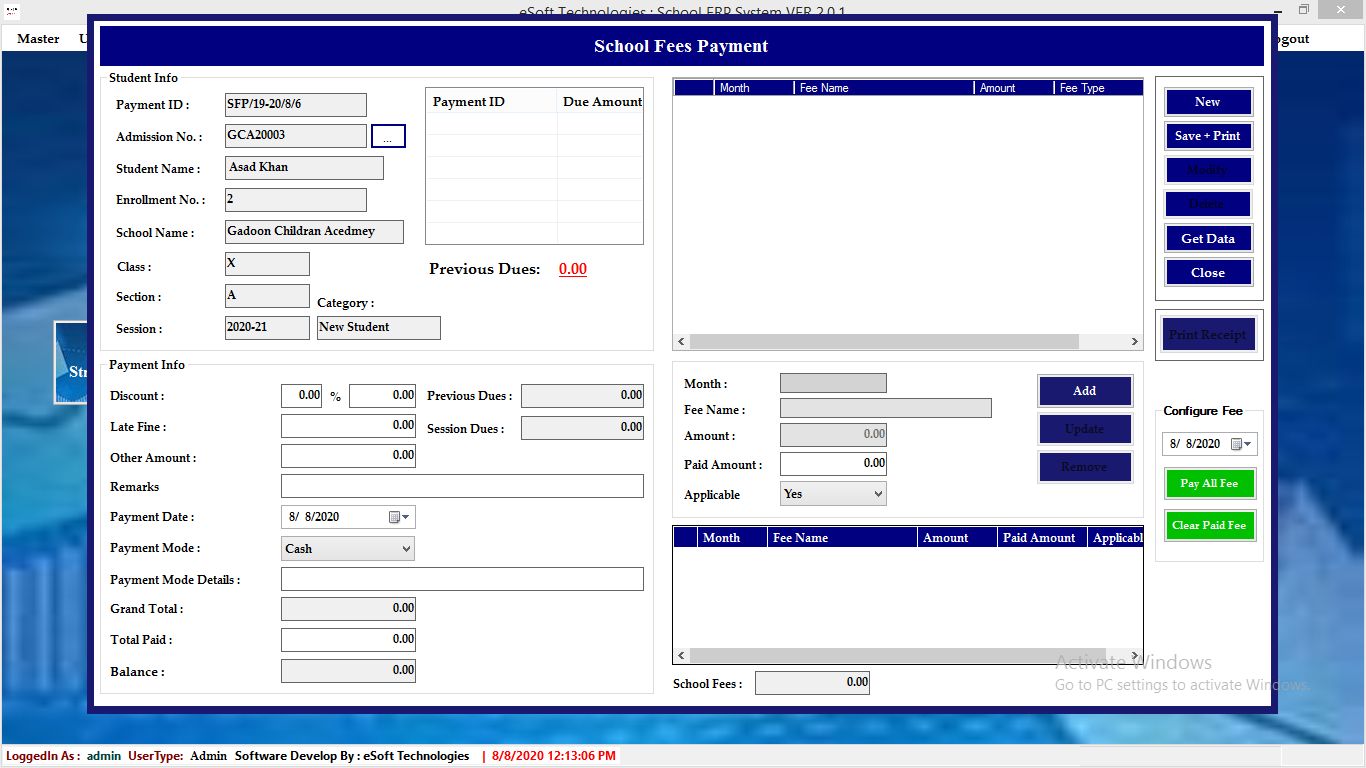Click the Previous Dues field in Payment Info
Screen dimensions: 1366x768
pos(582,396)
